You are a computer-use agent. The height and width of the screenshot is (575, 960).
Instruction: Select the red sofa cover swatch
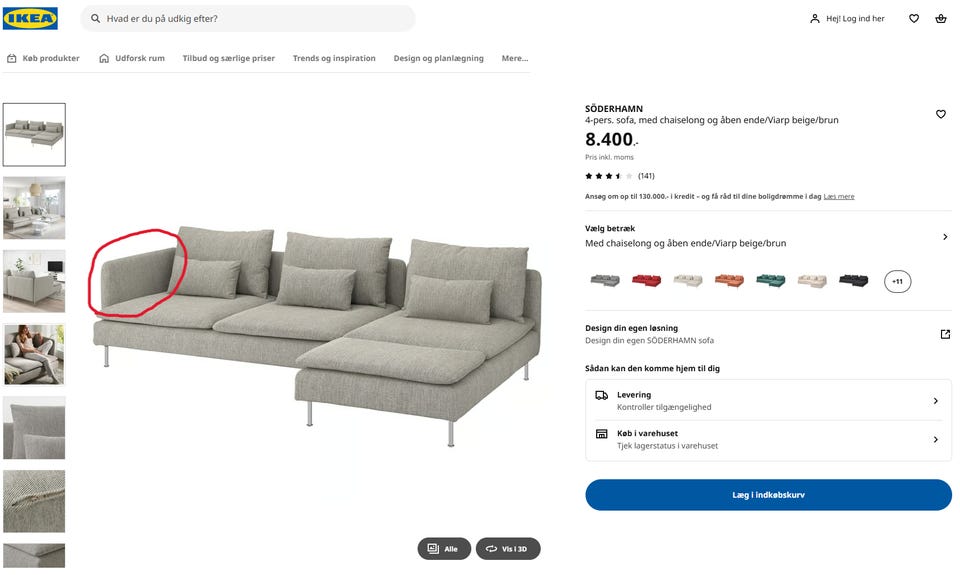click(646, 281)
